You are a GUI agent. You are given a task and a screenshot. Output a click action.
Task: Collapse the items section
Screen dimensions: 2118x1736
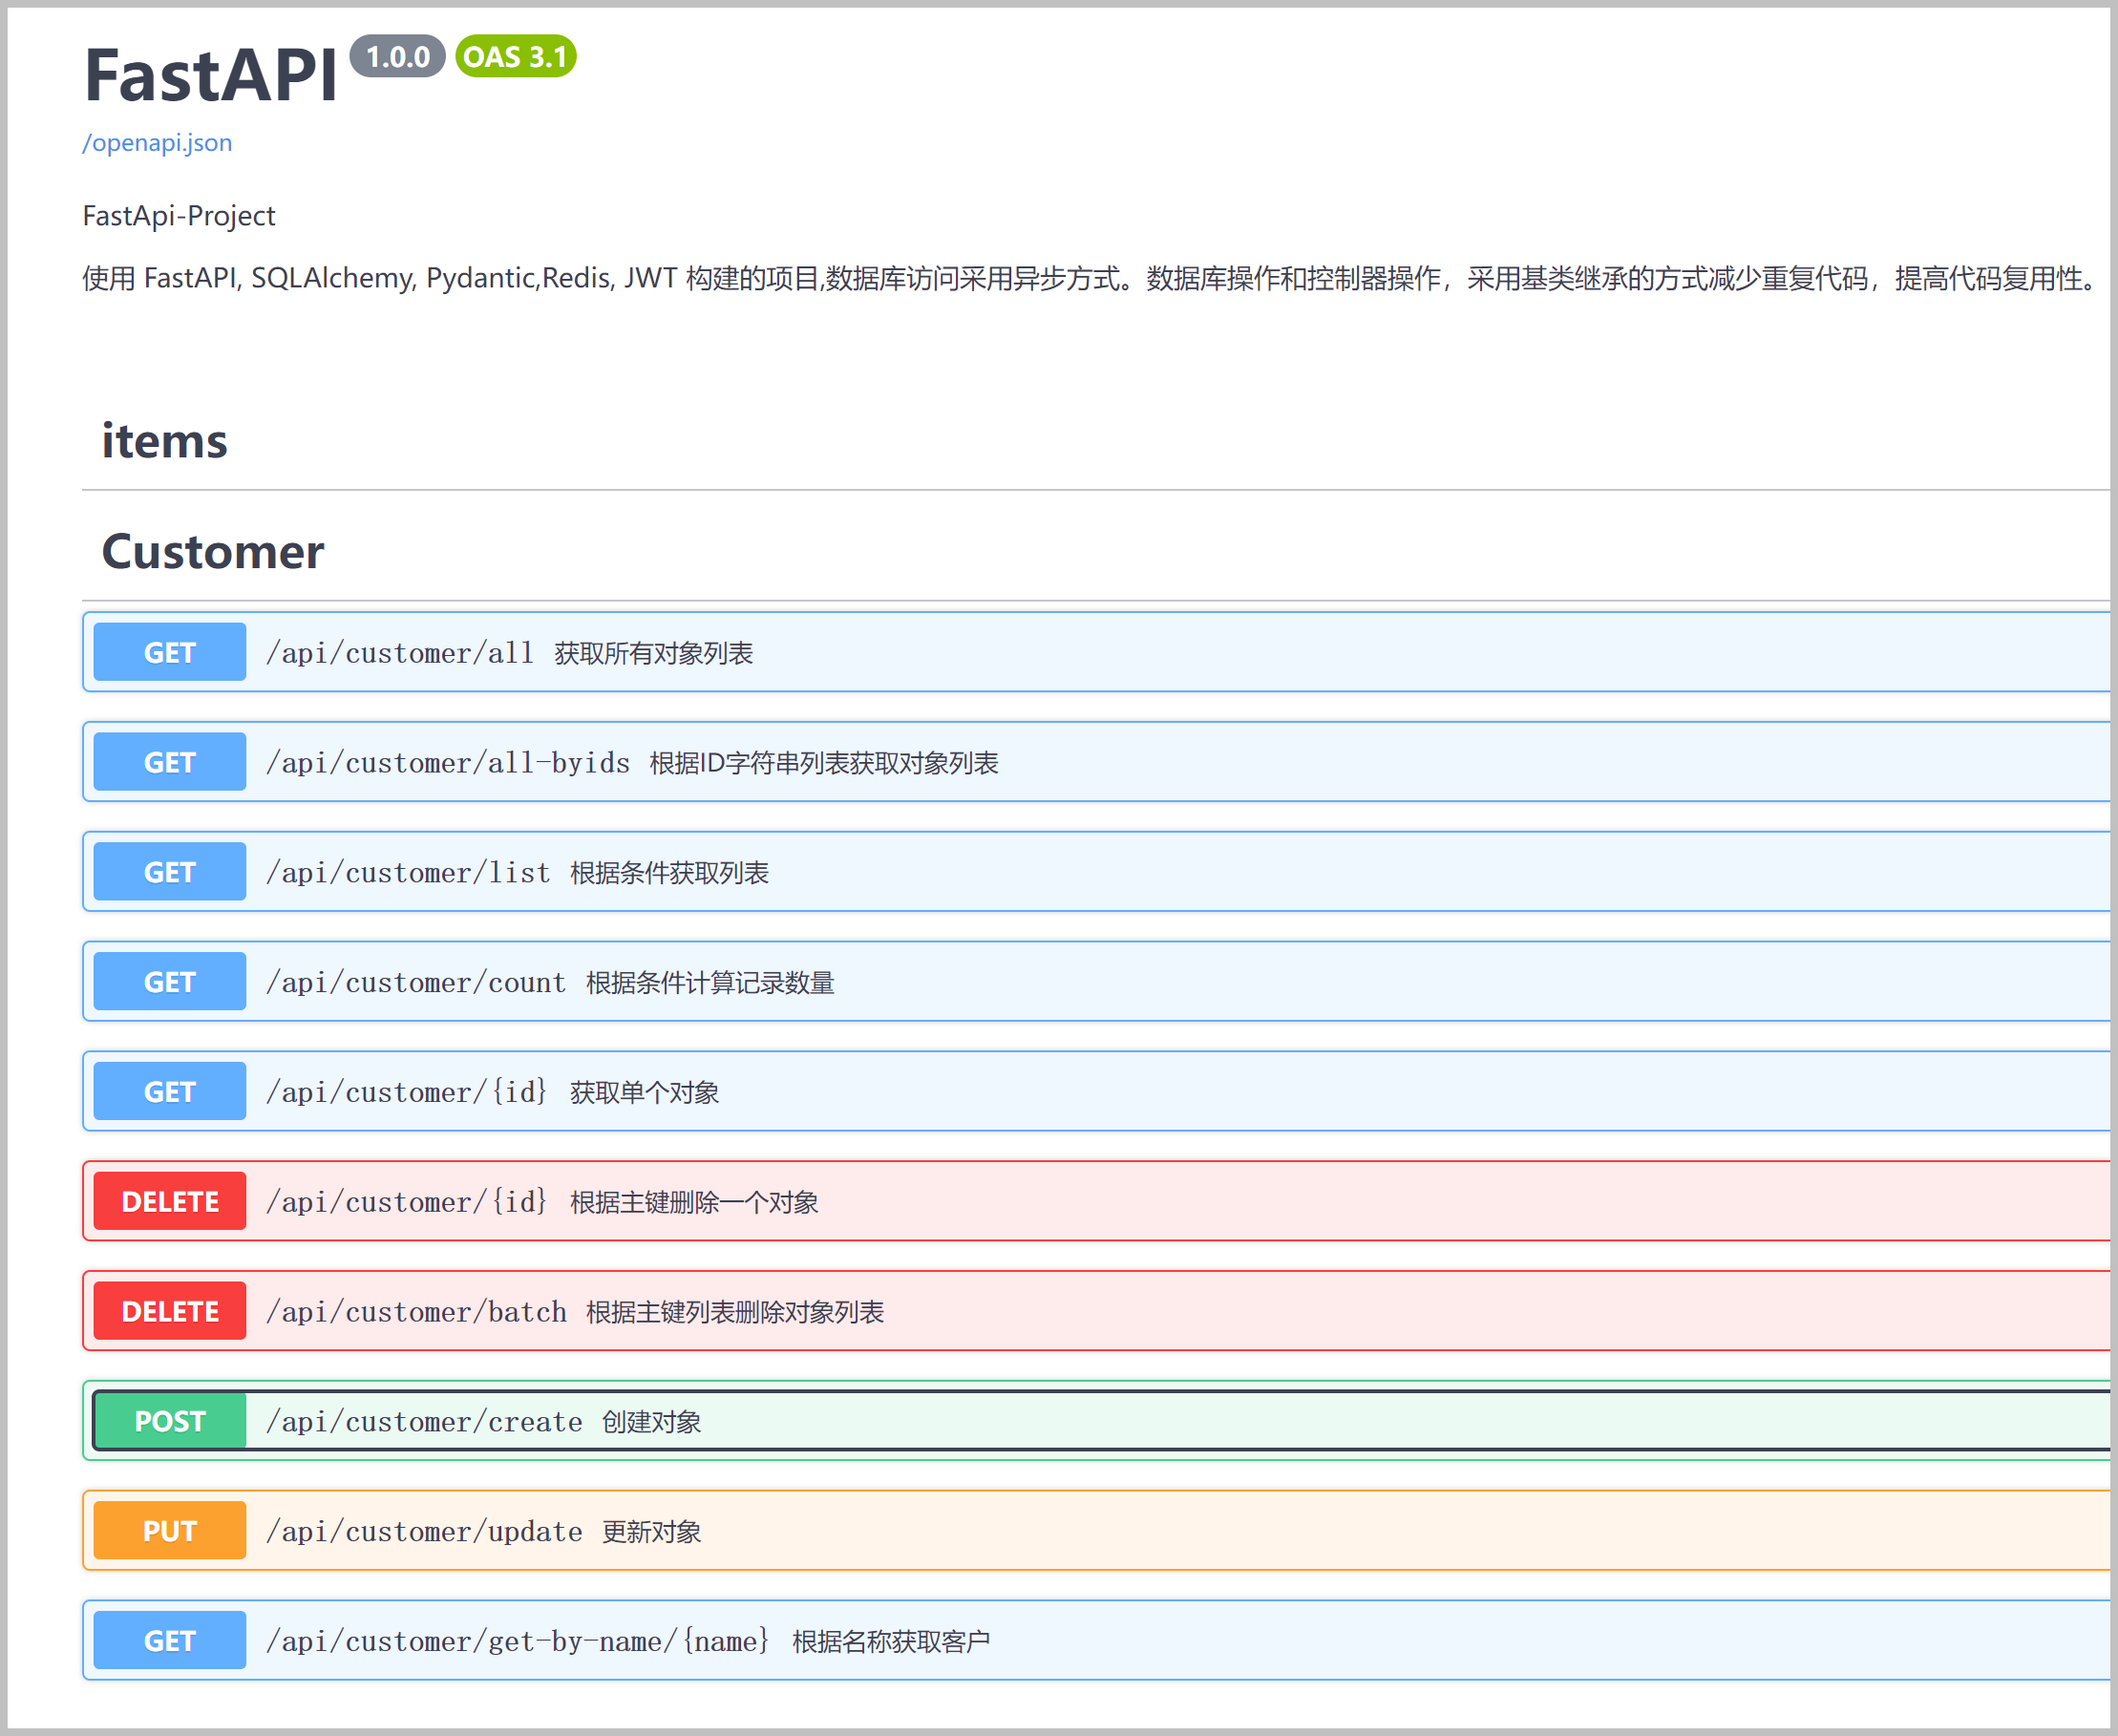(x=164, y=440)
